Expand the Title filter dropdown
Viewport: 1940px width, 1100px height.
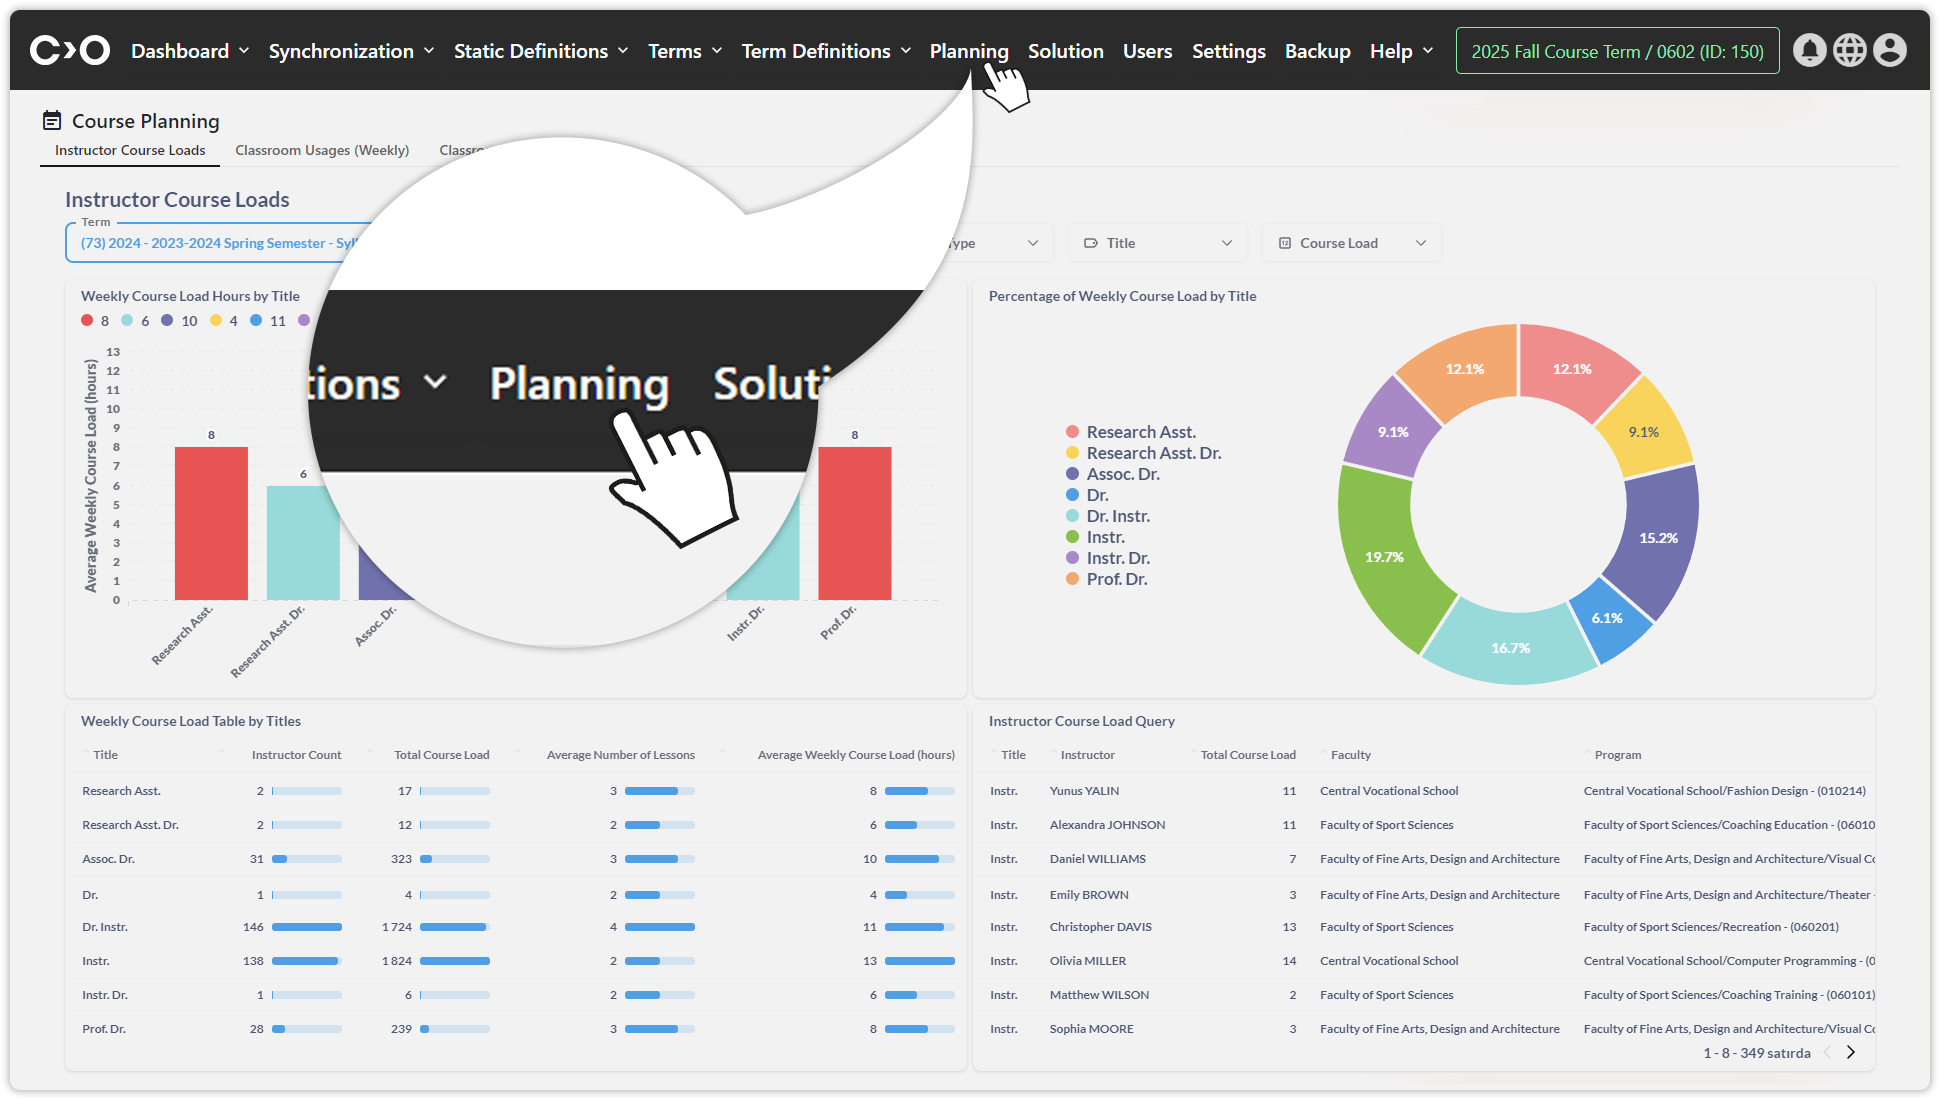coord(1158,243)
